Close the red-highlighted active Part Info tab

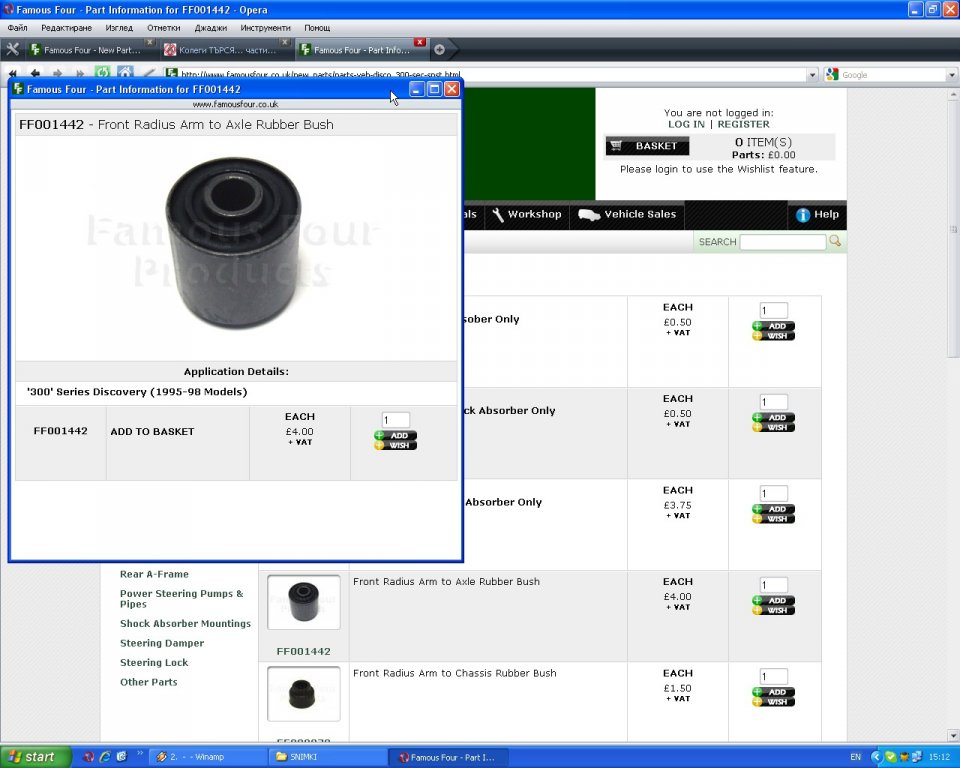pyautogui.click(x=420, y=42)
